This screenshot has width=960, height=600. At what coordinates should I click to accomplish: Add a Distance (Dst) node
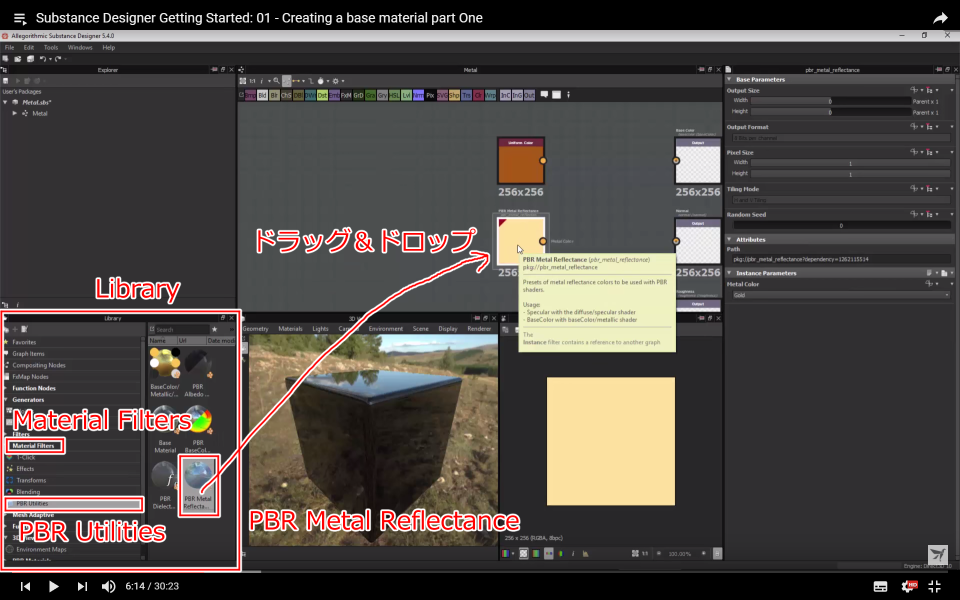pos(322,96)
